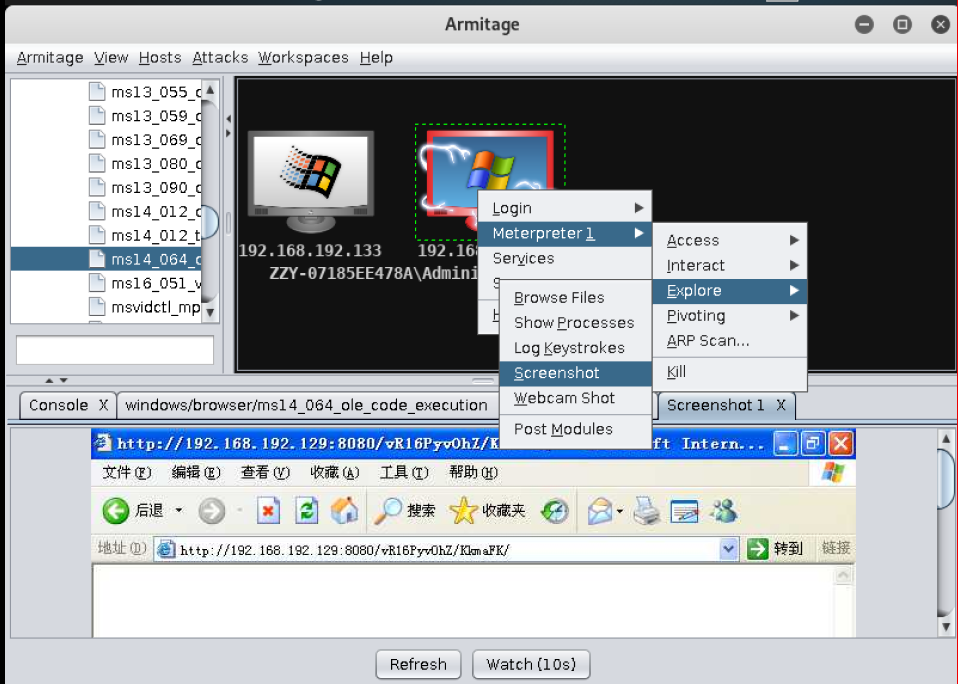Click the ms13_080 module file icon

click(97, 163)
